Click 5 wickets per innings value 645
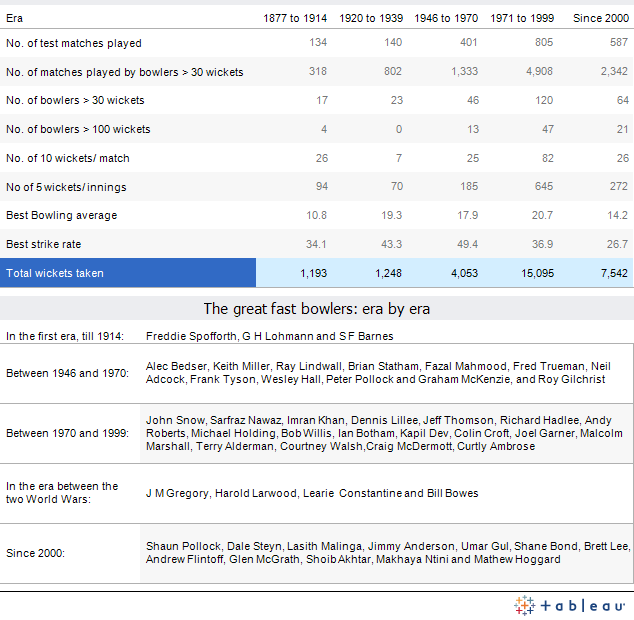 click(x=544, y=186)
